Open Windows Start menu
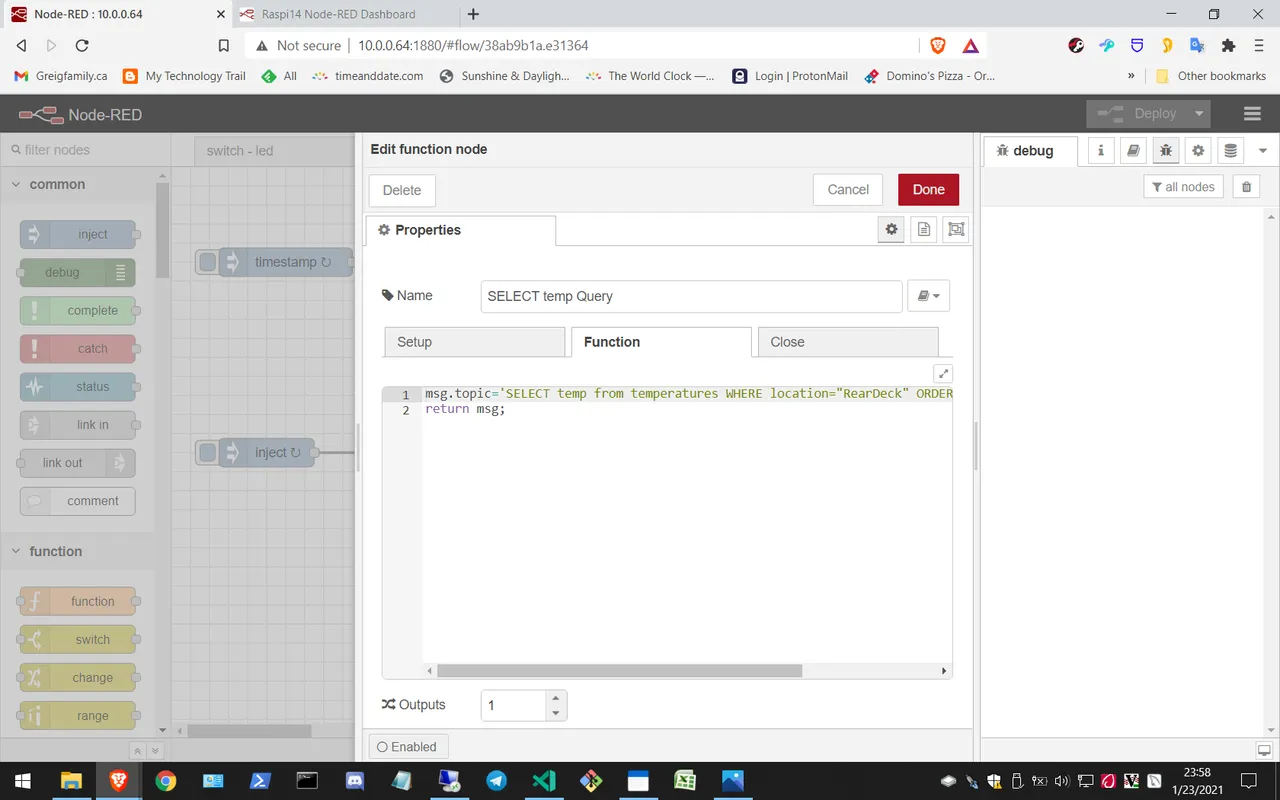The height and width of the screenshot is (800, 1280). pos(22,780)
